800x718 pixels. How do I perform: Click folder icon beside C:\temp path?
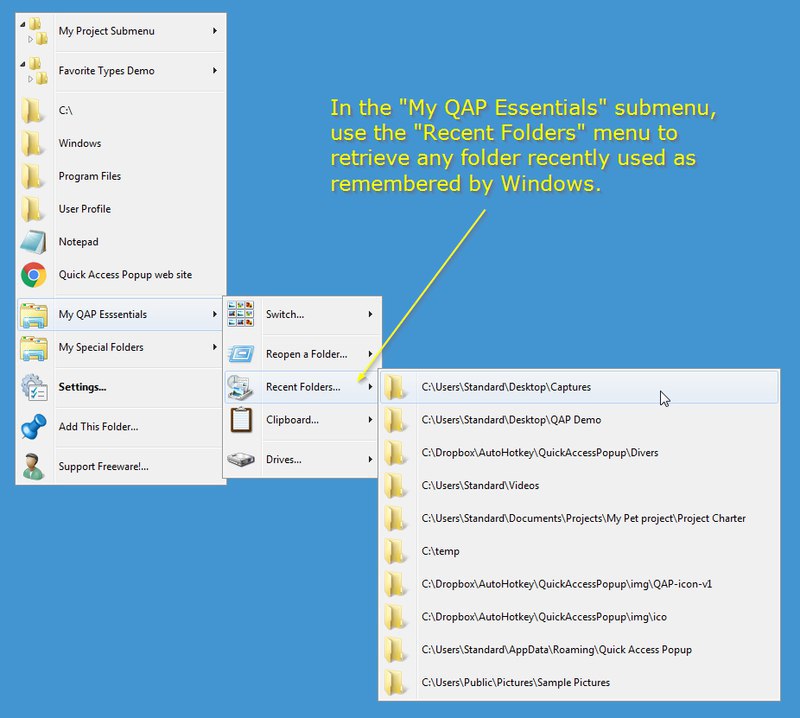pyautogui.click(x=395, y=551)
